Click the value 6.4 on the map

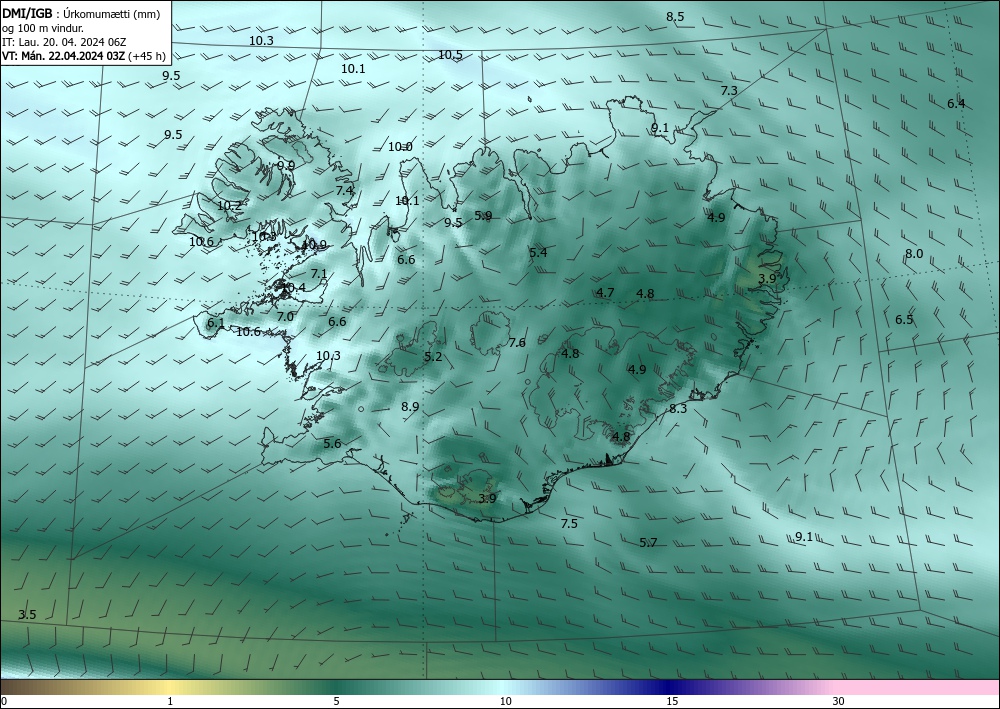(956, 104)
